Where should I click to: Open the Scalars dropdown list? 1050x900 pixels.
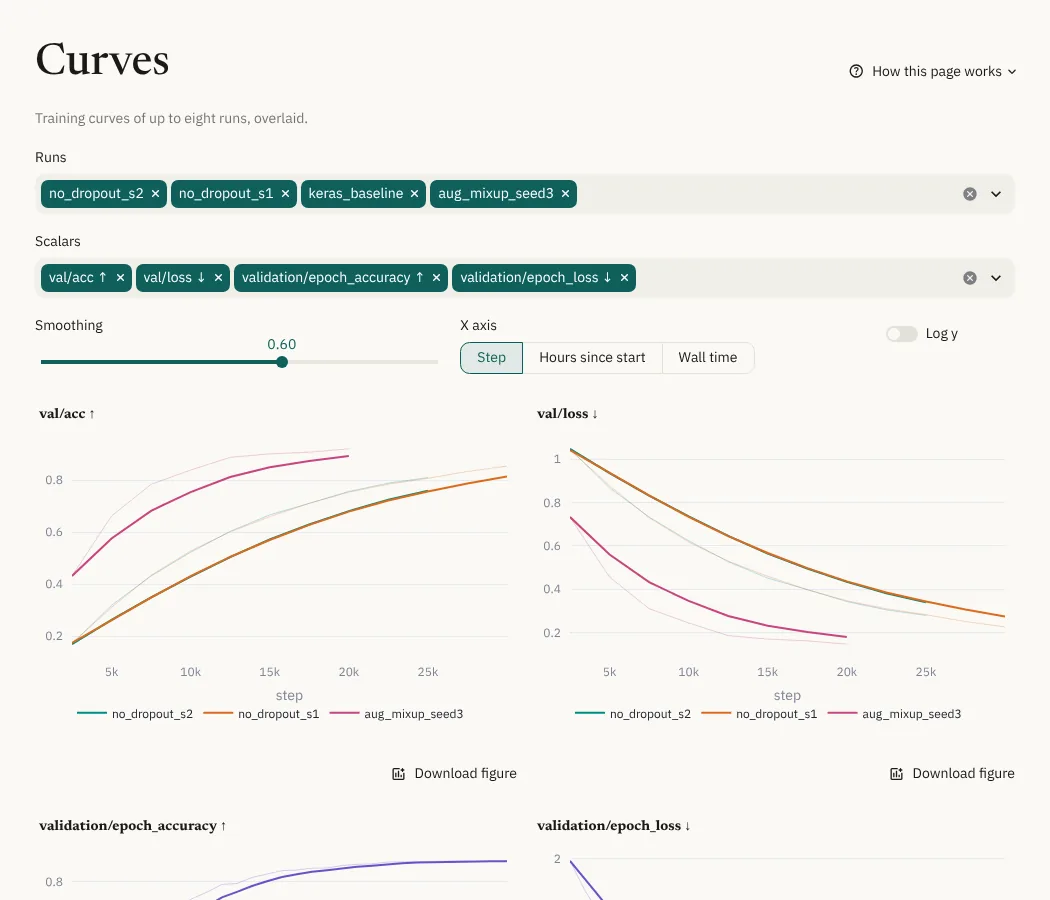click(996, 278)
